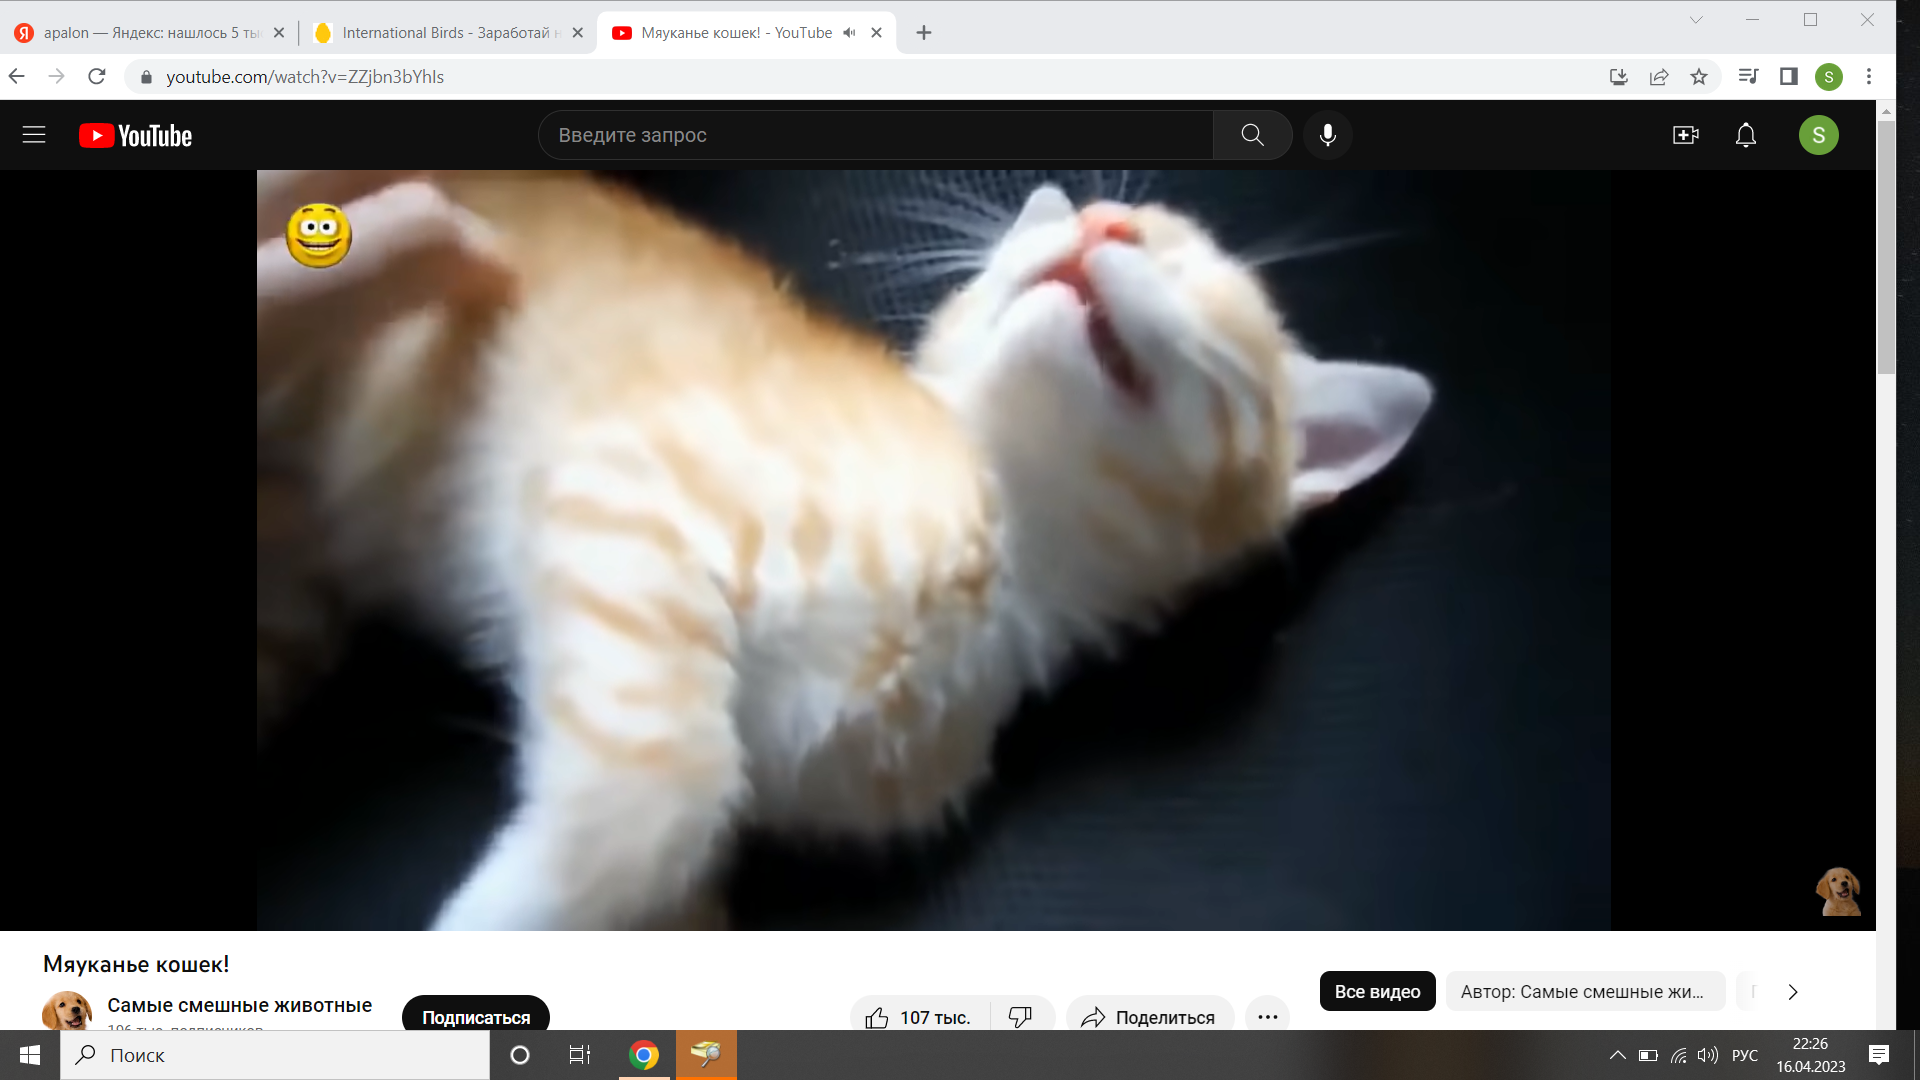Click the 'Подписаться' subscribe button
This screenshot has height=1080, width=1920.
pos(476,1016)
